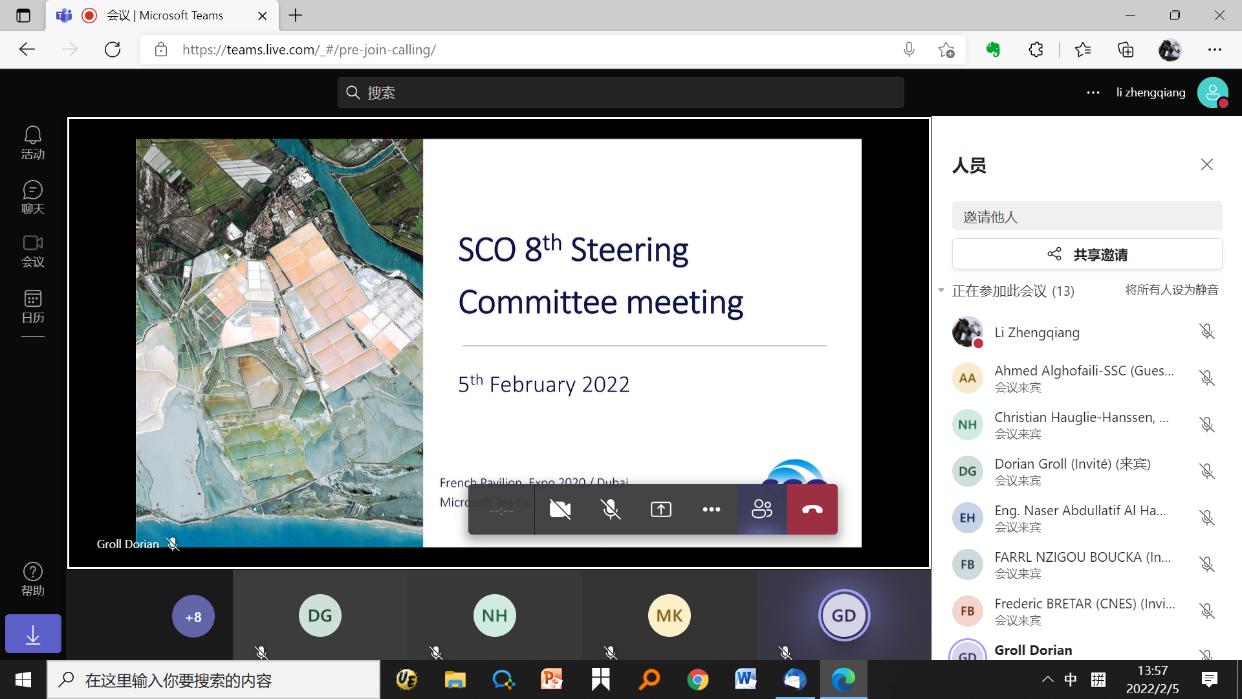
Task: Collapse the current participants (13) list
Action: pos(942,291)
